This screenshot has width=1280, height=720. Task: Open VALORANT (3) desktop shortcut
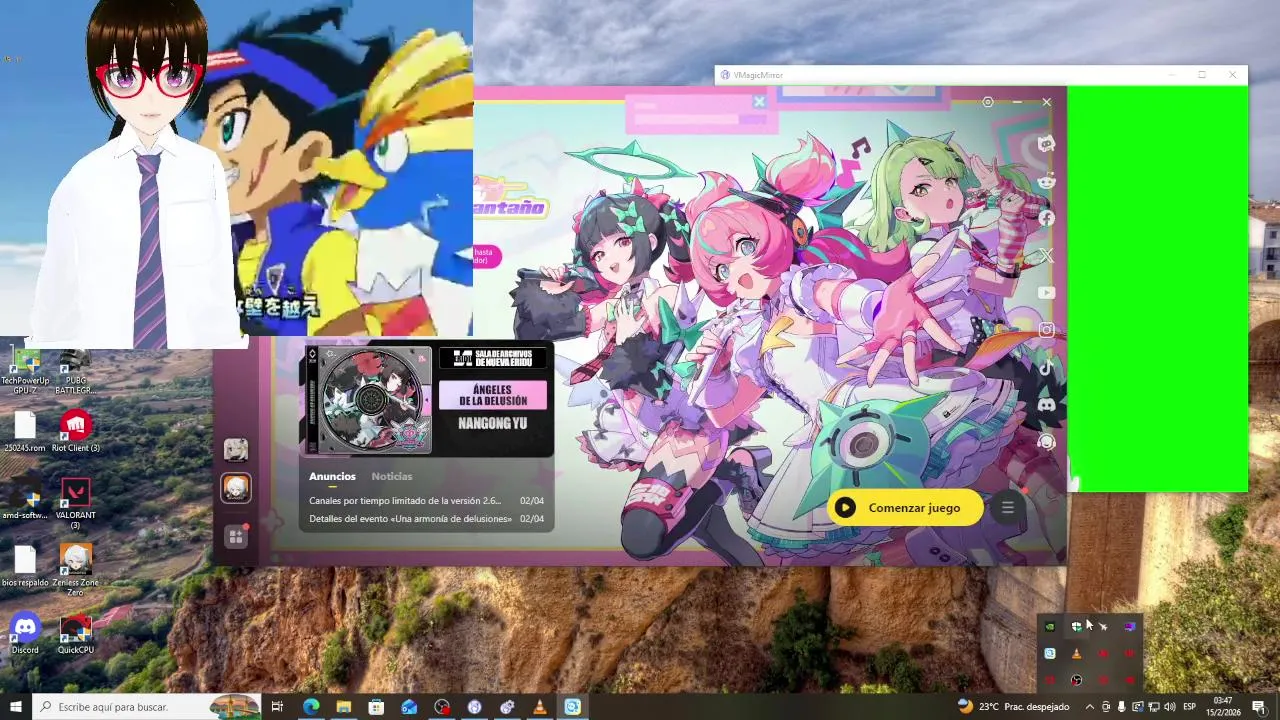[x=76, y=503]
